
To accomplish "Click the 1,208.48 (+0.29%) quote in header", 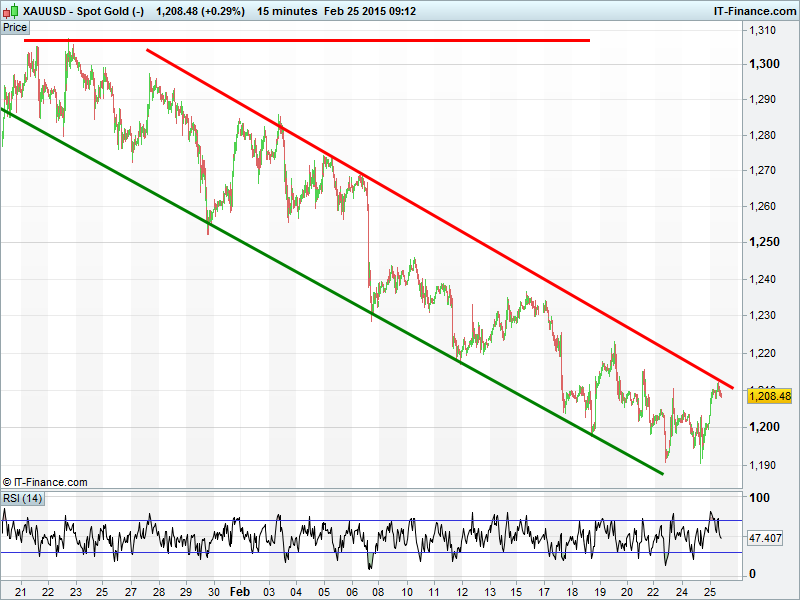I will [200, 11].
